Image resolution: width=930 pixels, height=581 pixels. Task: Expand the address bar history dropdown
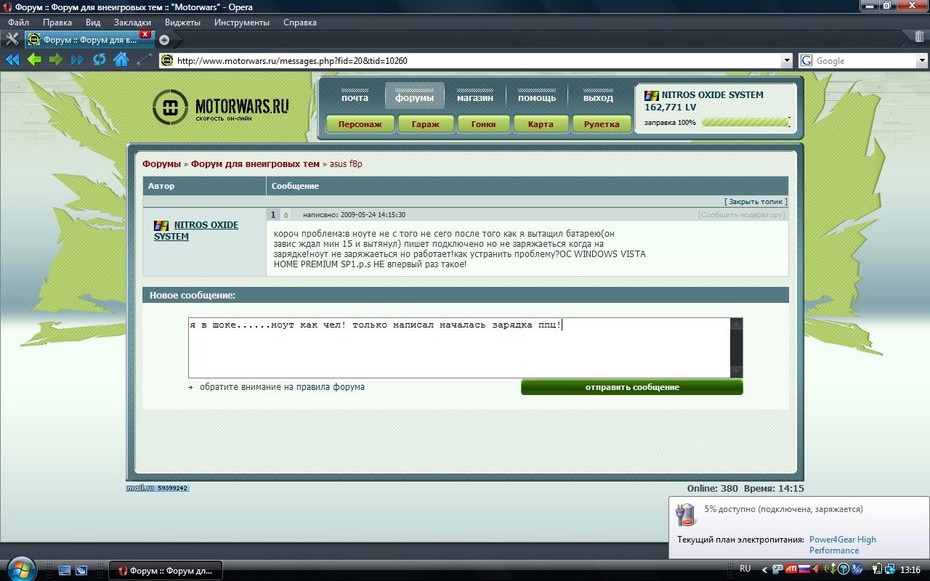click(x=788, y=61)
